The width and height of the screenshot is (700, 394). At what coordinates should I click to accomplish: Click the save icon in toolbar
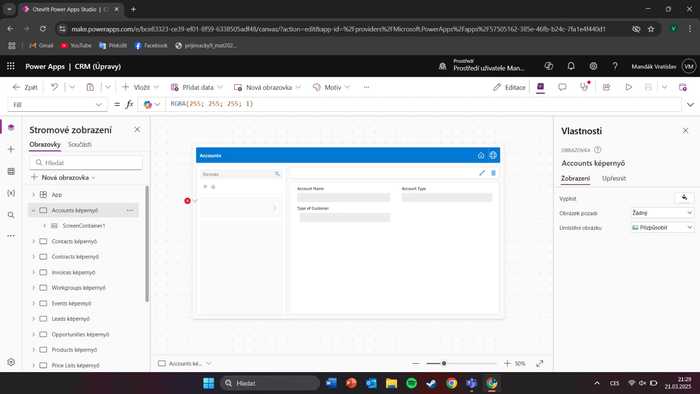click(x=649, y=87)
